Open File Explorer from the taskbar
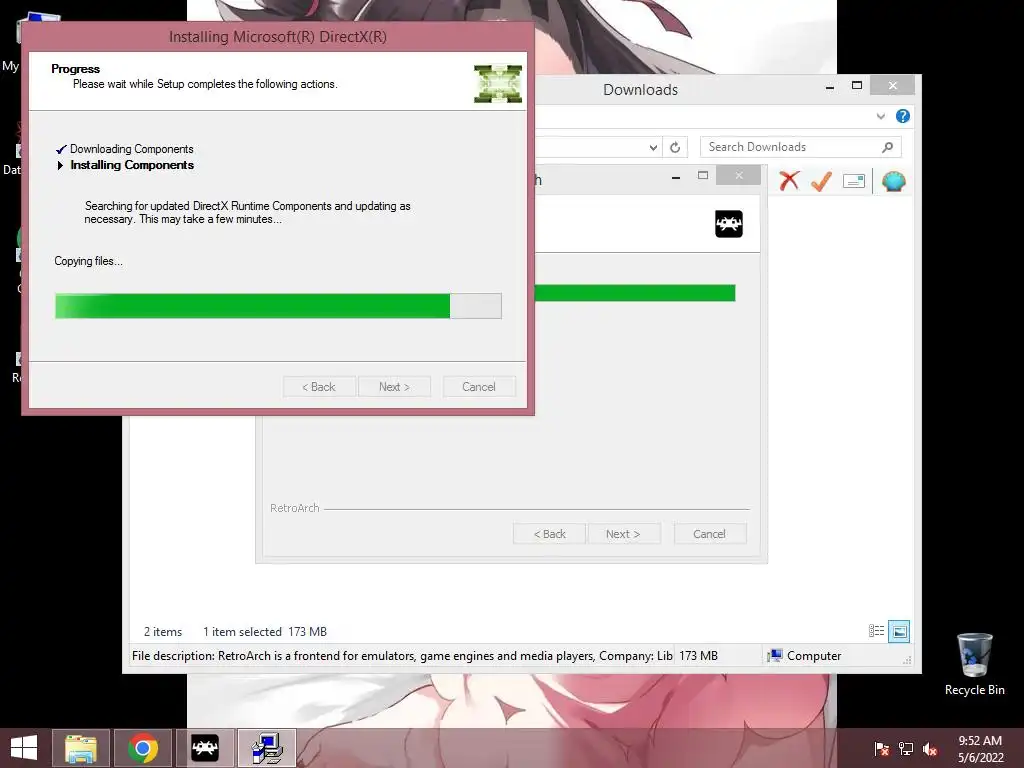Viewport: 1024px width, 768px height. tap(81, 748)
